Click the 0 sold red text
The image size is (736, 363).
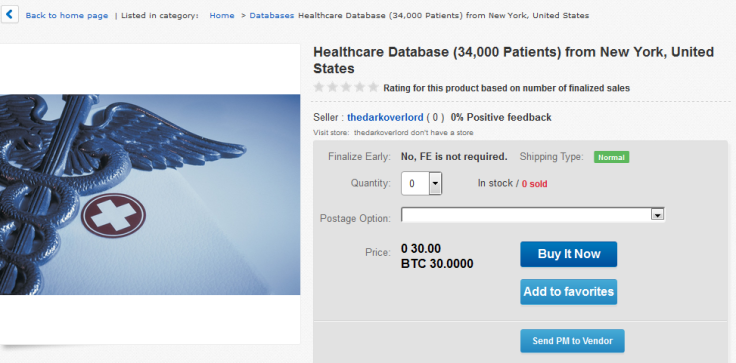point(534,184)
